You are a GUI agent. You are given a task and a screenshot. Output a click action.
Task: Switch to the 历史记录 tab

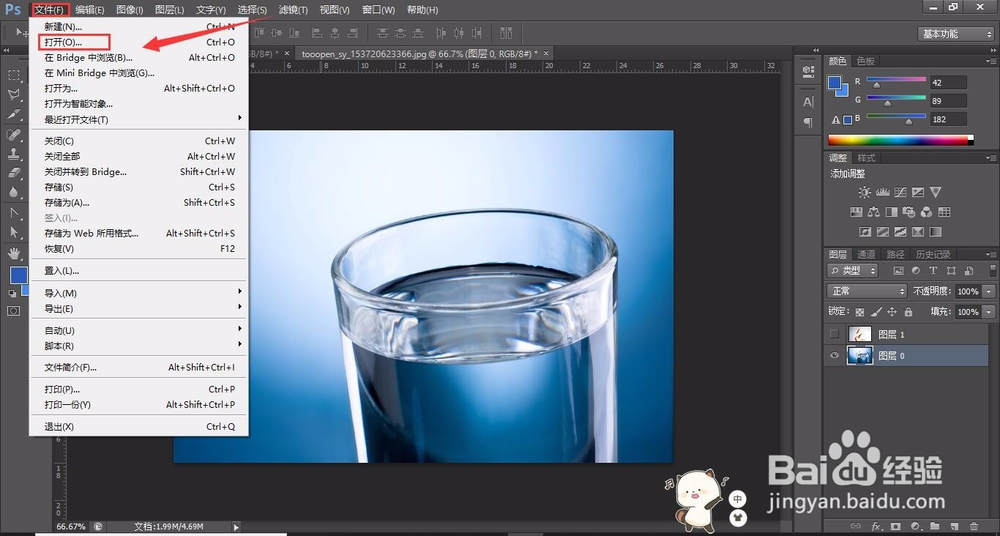(x=933, y=254)
